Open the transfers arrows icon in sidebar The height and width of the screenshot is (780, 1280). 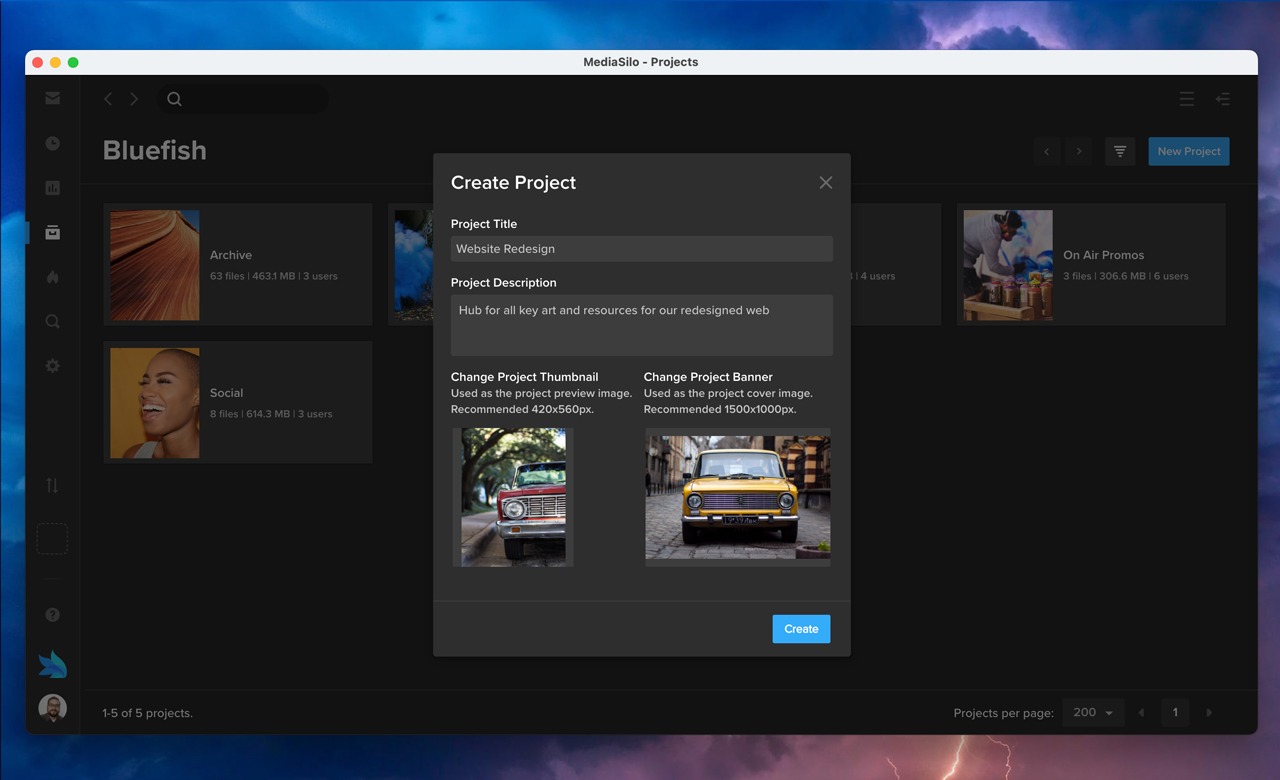(x=52, y=485)
